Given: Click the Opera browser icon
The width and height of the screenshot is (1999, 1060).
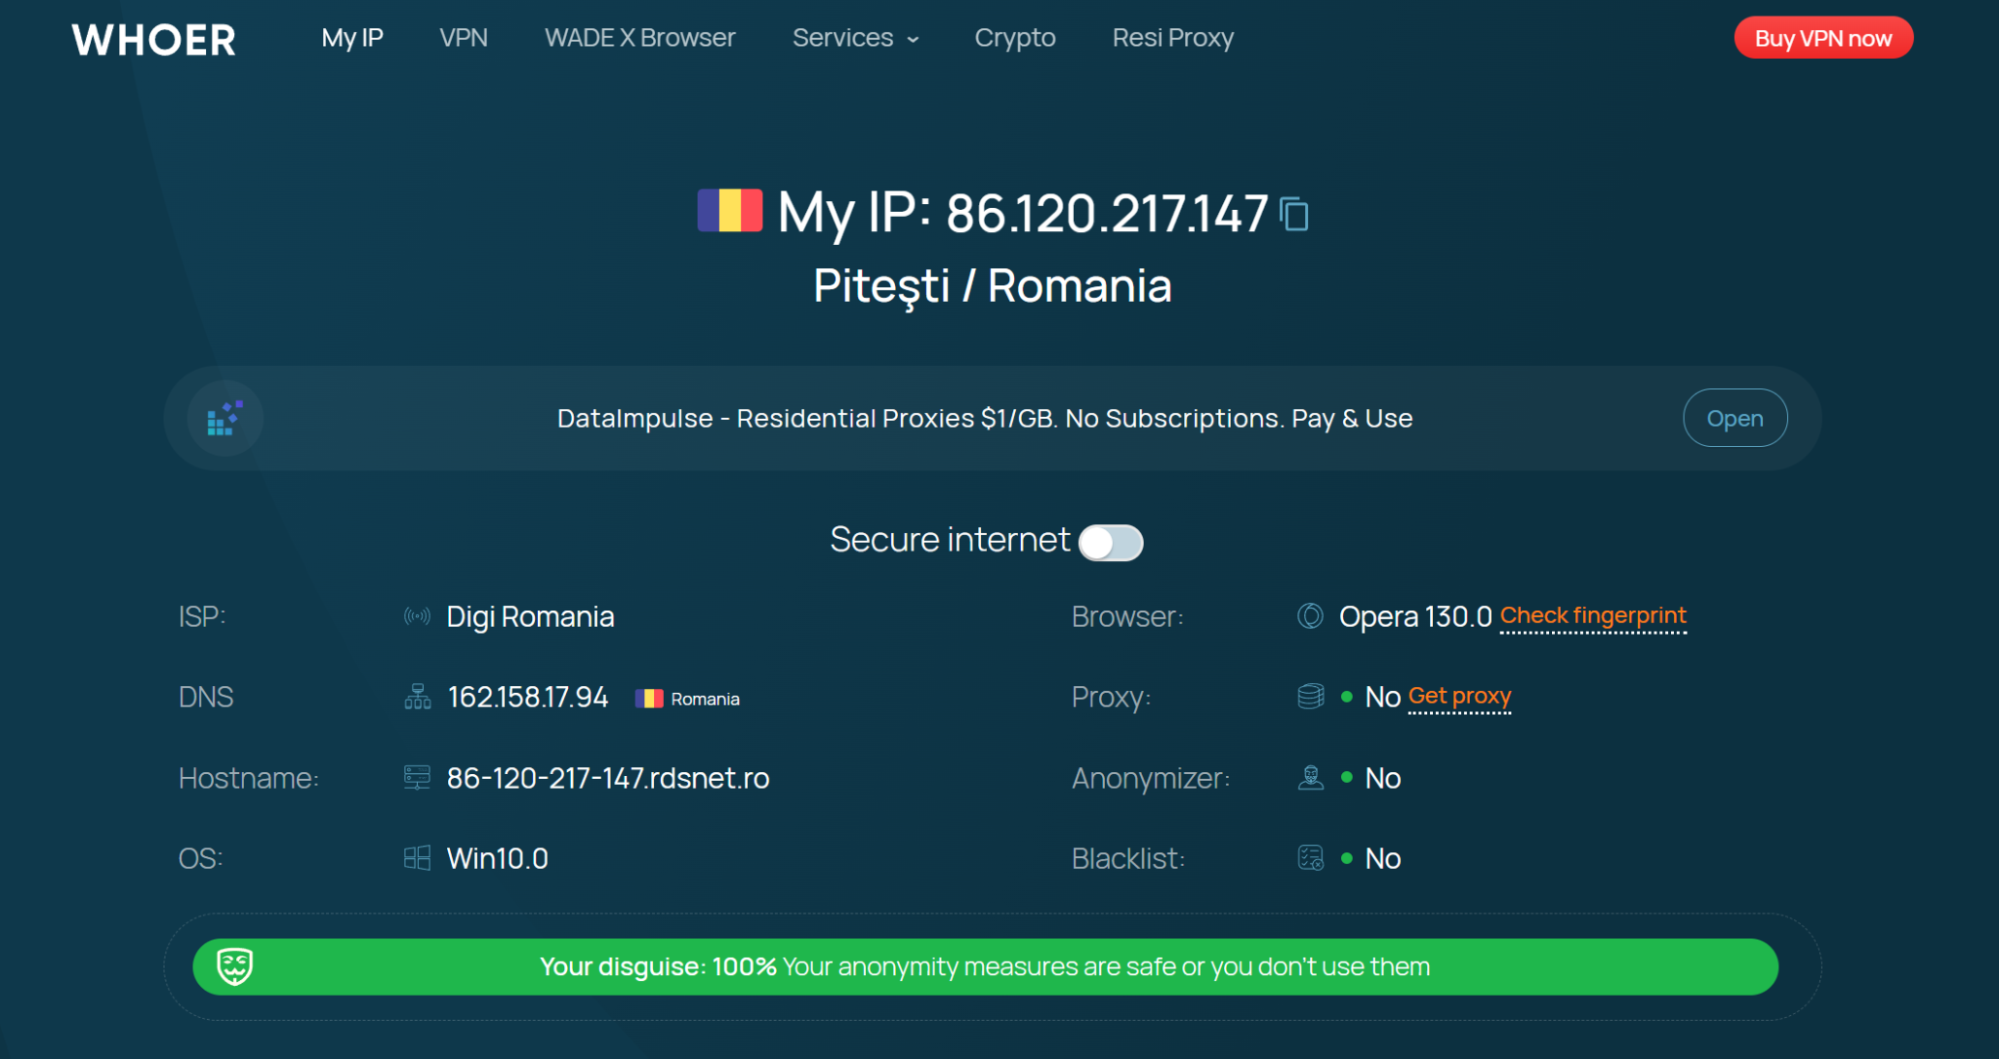Looking at the screenshot, I should [x=1310, y=616].
